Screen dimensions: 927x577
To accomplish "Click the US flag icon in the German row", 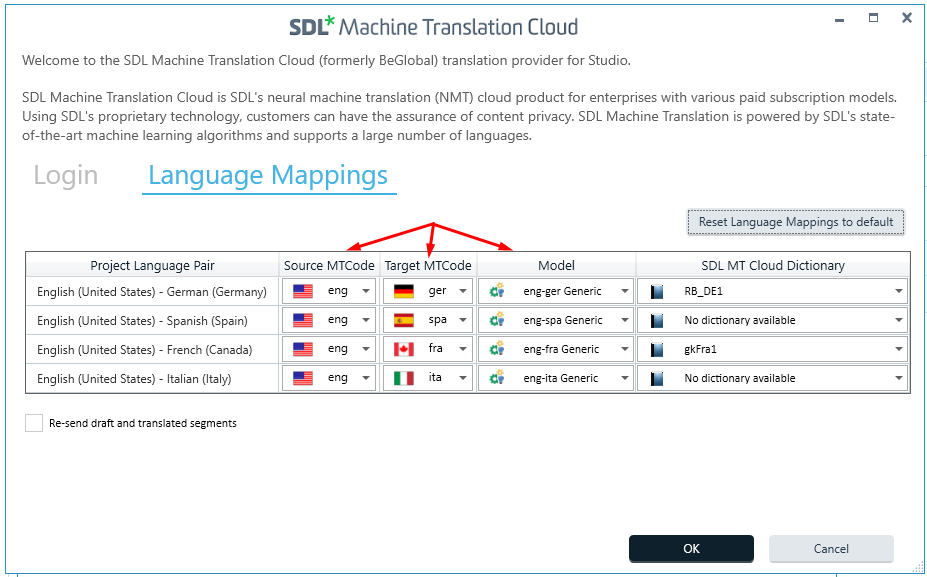I will [x=303, y=291].
